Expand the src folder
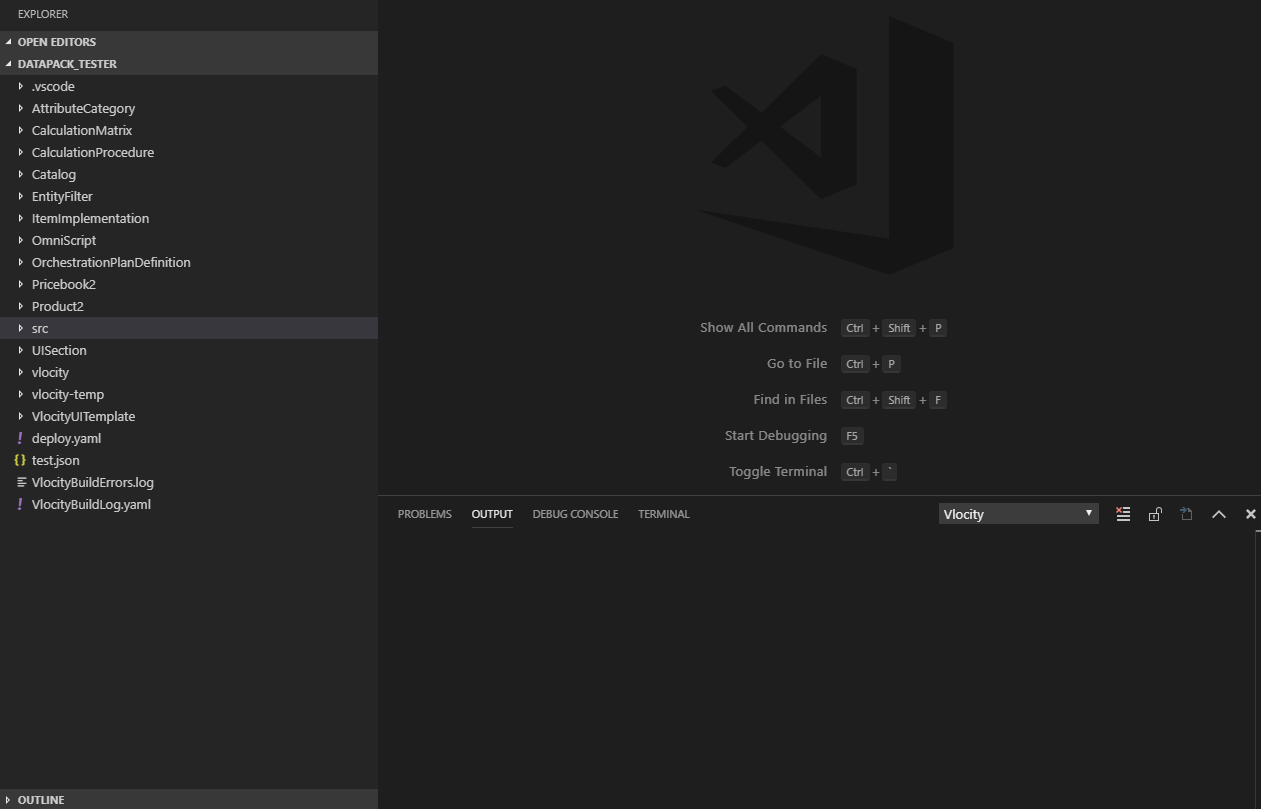Viewport: 1261px width, 809px height. [x=189, y=328]
